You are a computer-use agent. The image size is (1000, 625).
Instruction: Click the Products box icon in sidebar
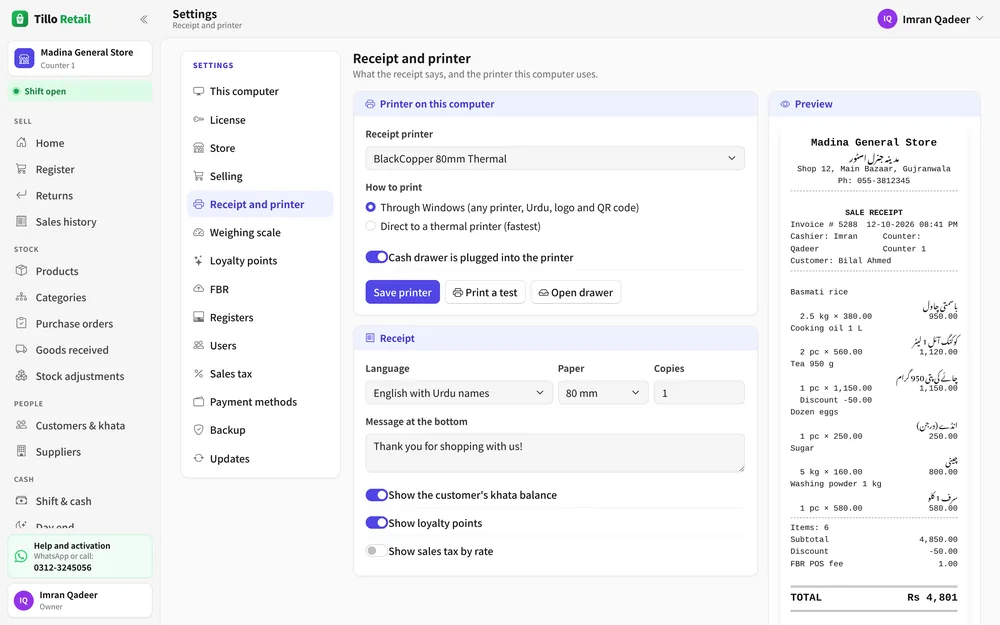[x=22, y=270]
